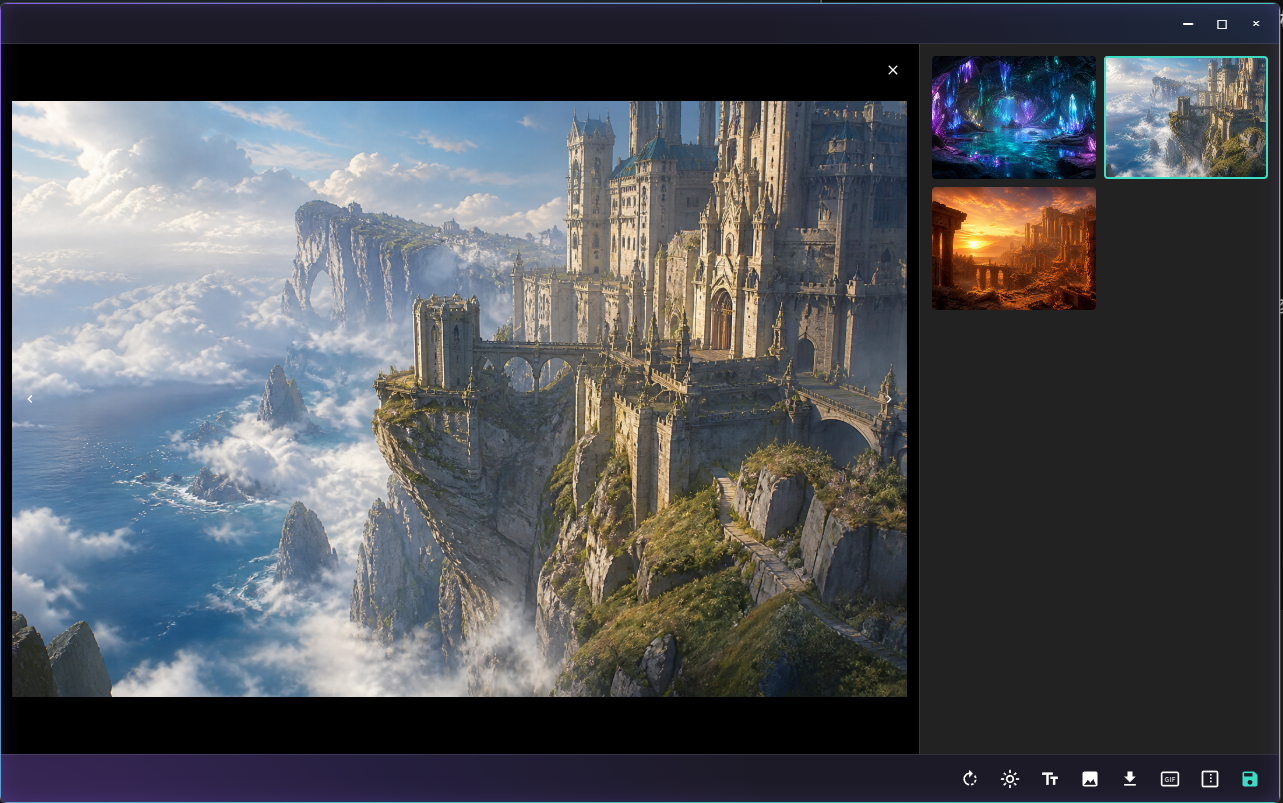Download the current image

[x=1130, y=779]
